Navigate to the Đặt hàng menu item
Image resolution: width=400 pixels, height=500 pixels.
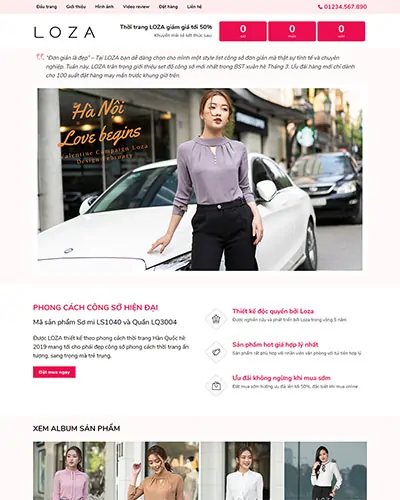168,7
